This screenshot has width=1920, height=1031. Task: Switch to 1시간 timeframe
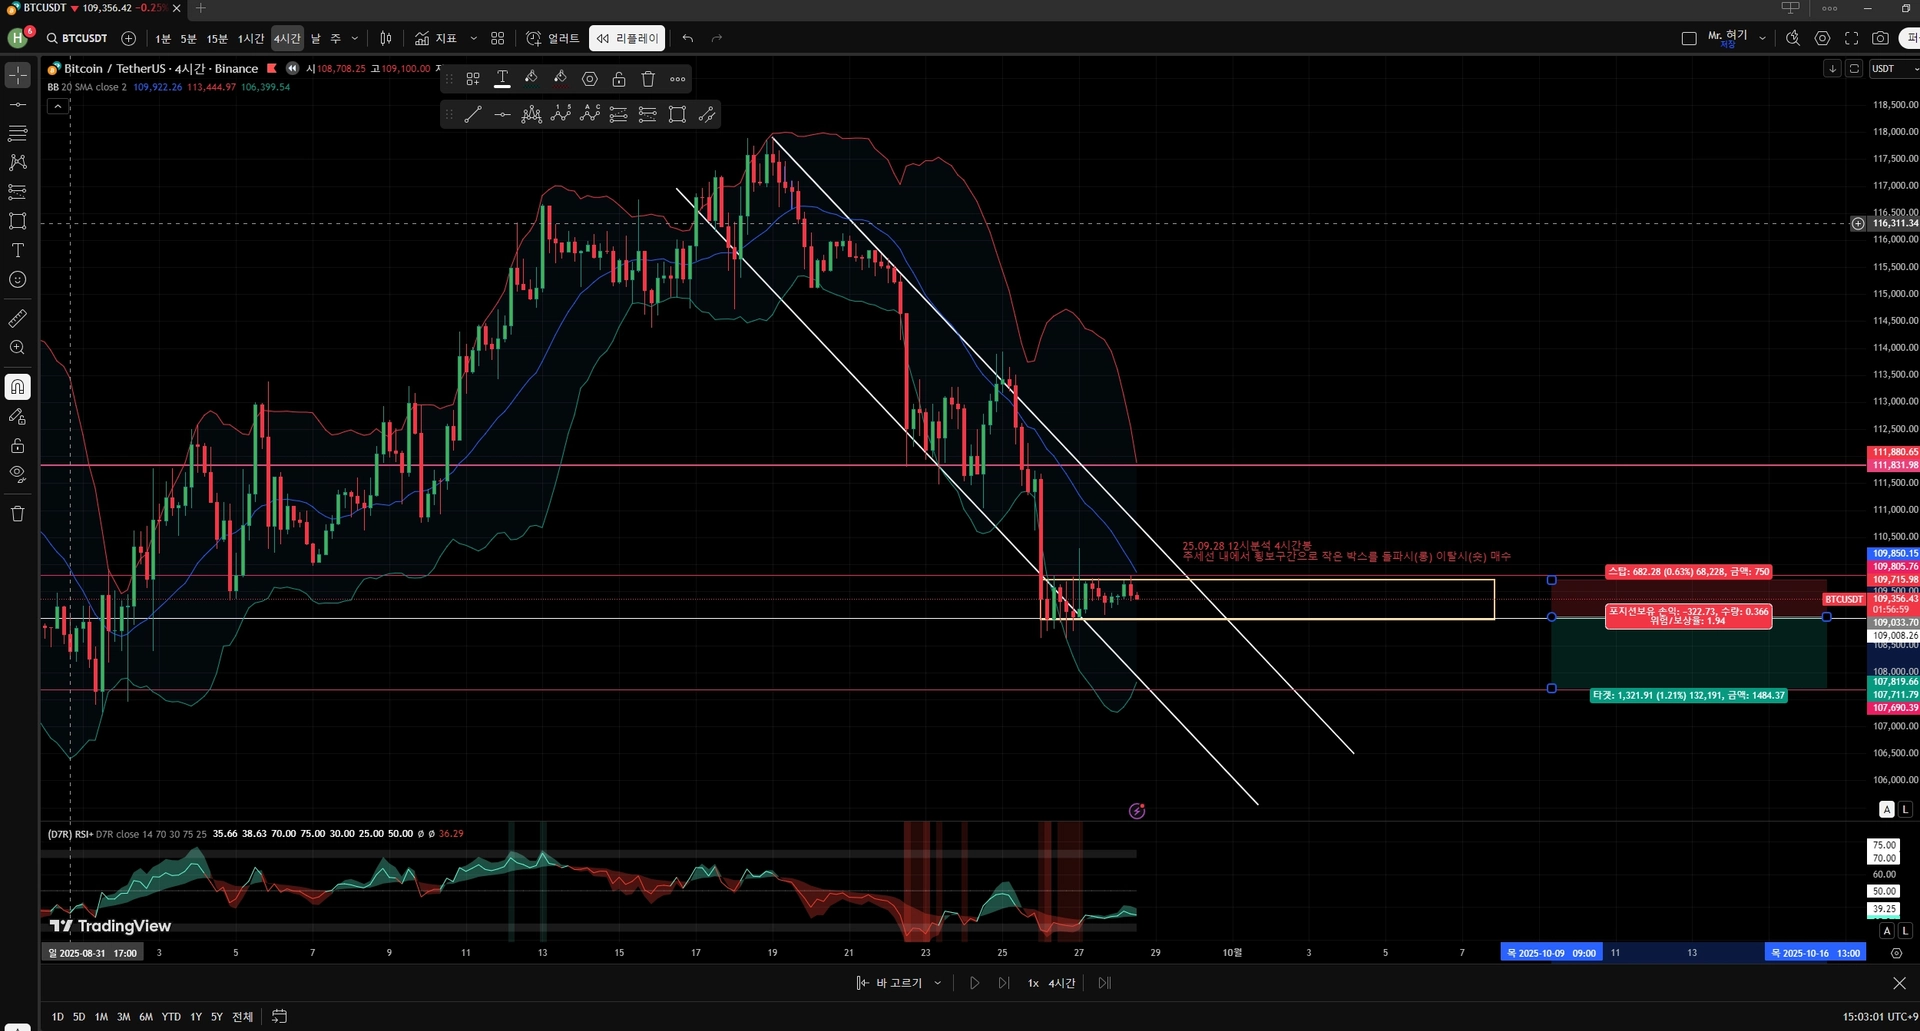[251, 38]
